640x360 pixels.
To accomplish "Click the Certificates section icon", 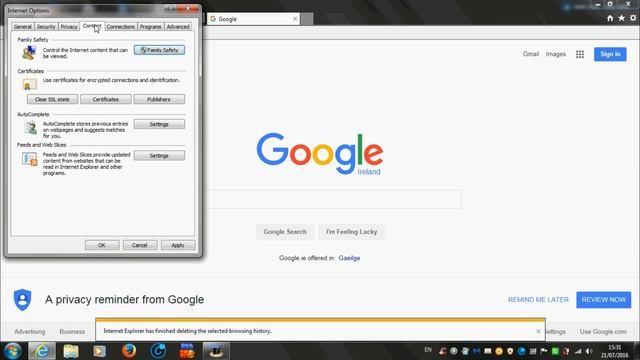I will pos(29,84).
